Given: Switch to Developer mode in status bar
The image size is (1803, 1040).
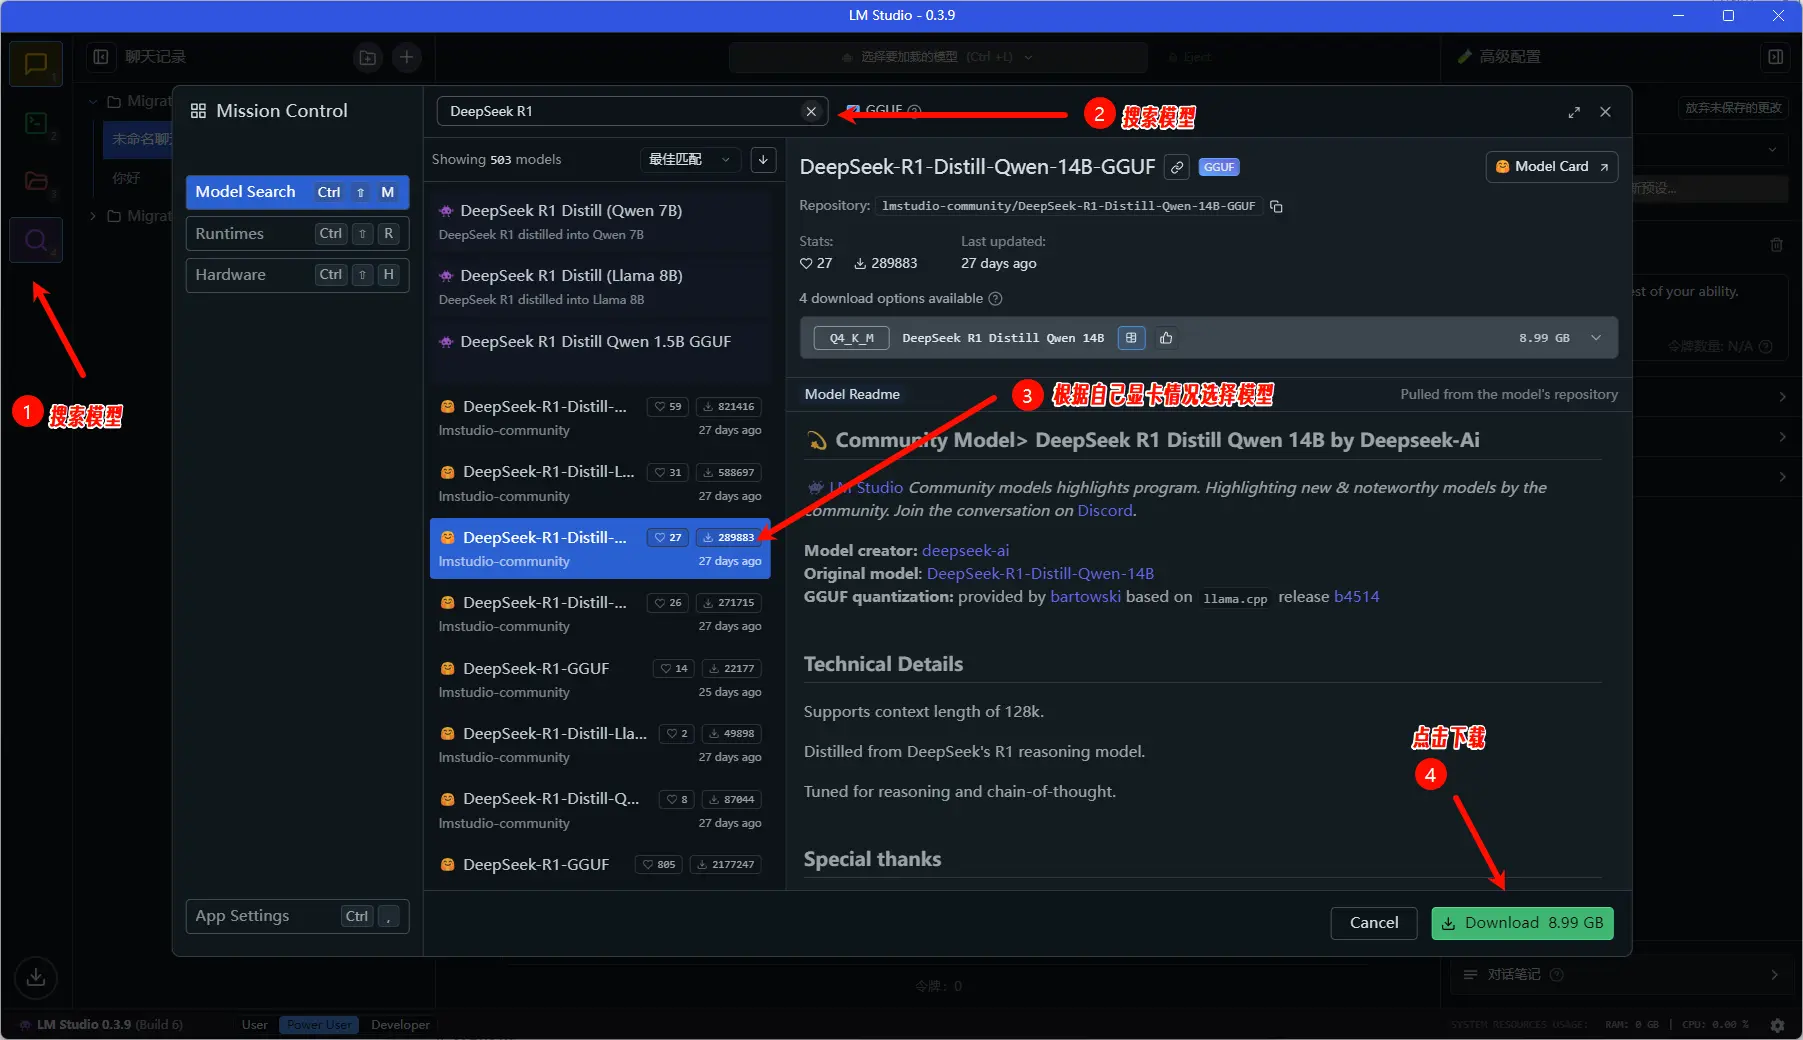Looking at the screenshot, I should [x=400, y=1024].
